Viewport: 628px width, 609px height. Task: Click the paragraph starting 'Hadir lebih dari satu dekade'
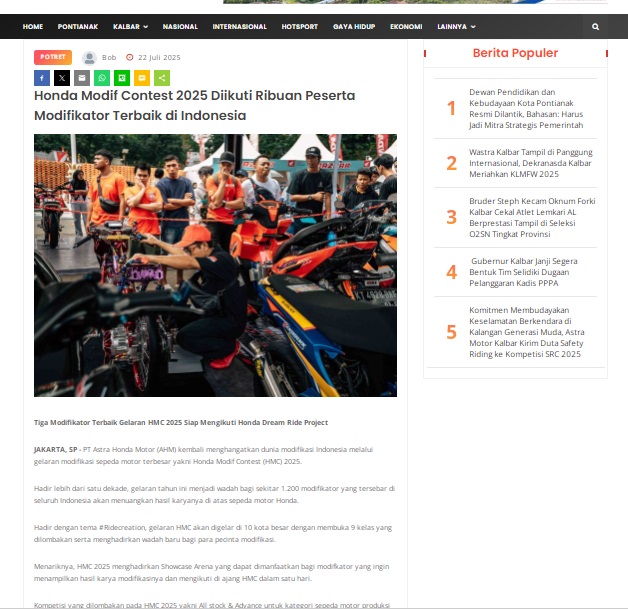click(x=214, y=494)
